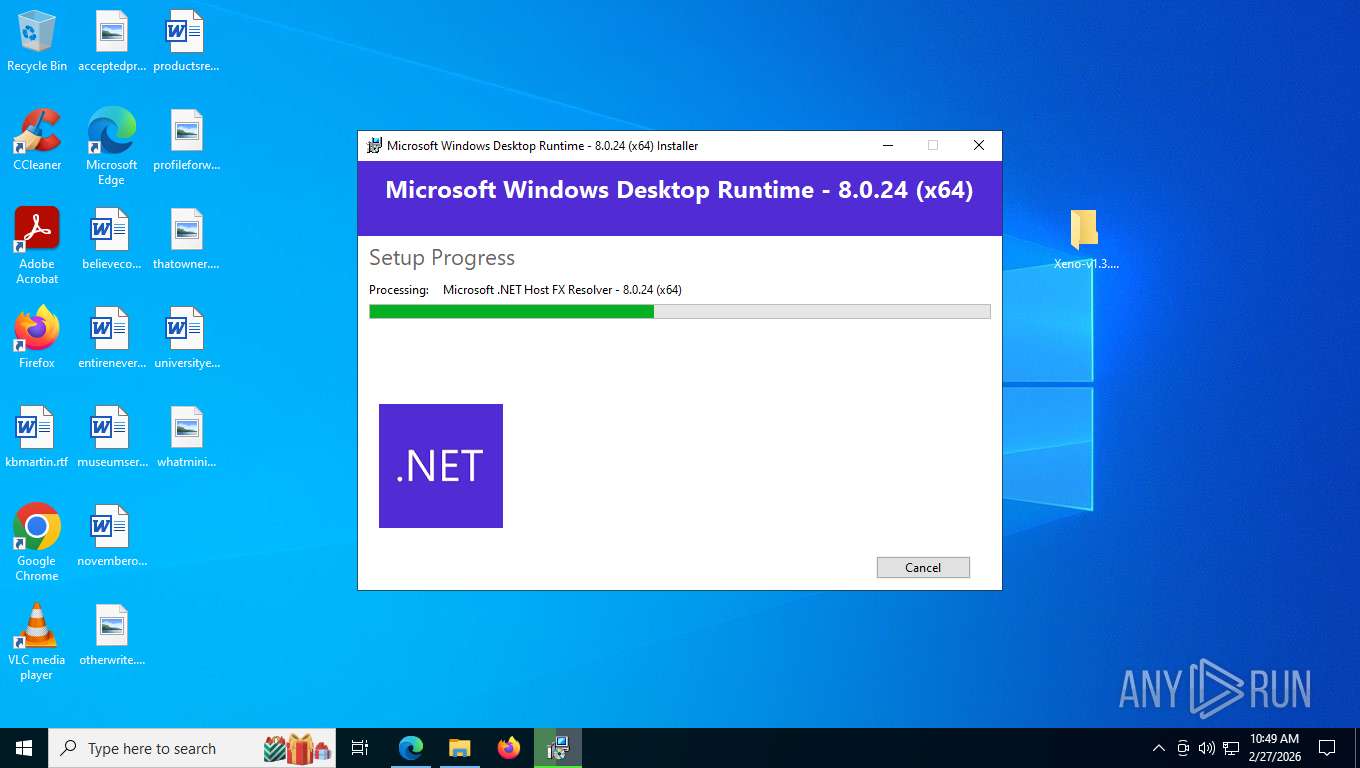This screenshot has width=1360, height=768.
Task: Show hidden system tray icons
Action: (1159, 748)
